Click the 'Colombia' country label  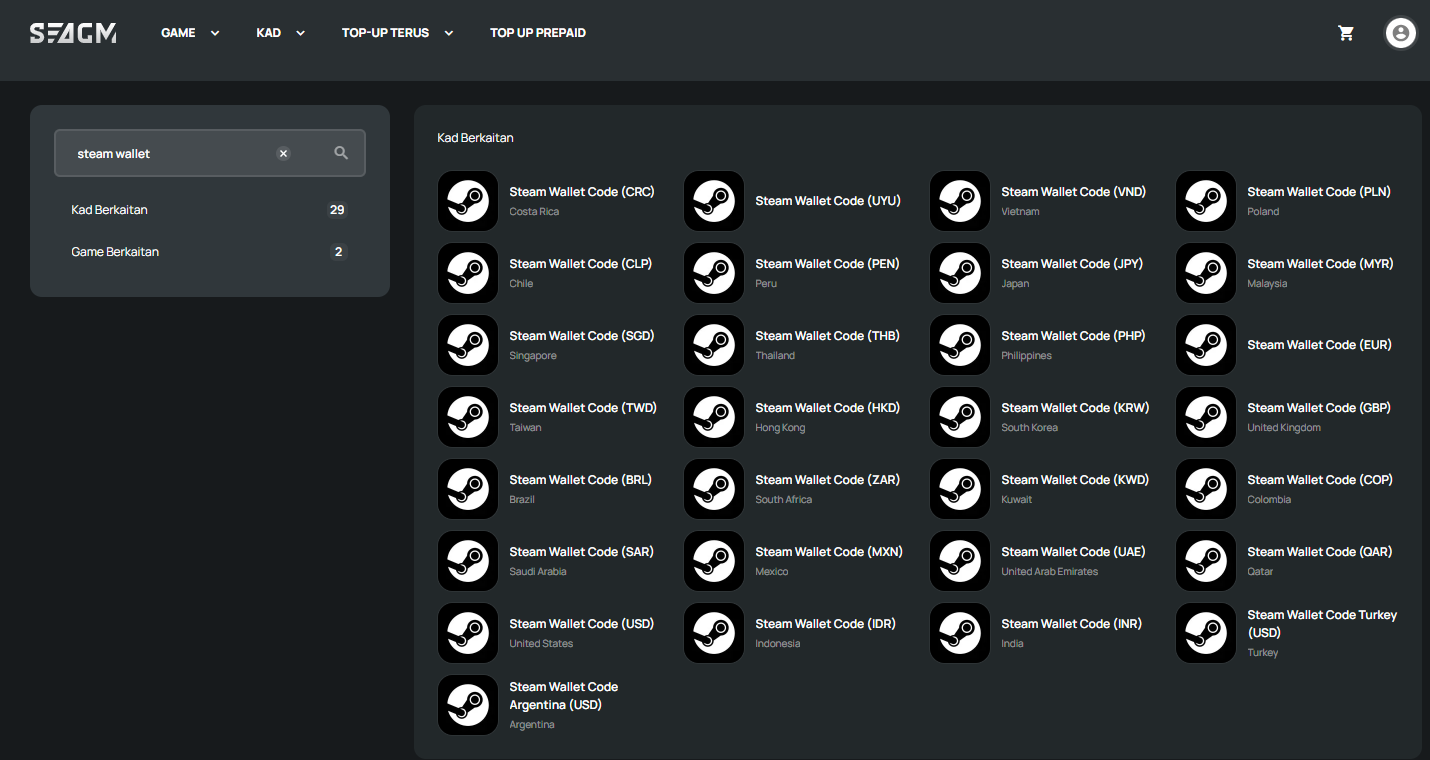(1269, 500)
